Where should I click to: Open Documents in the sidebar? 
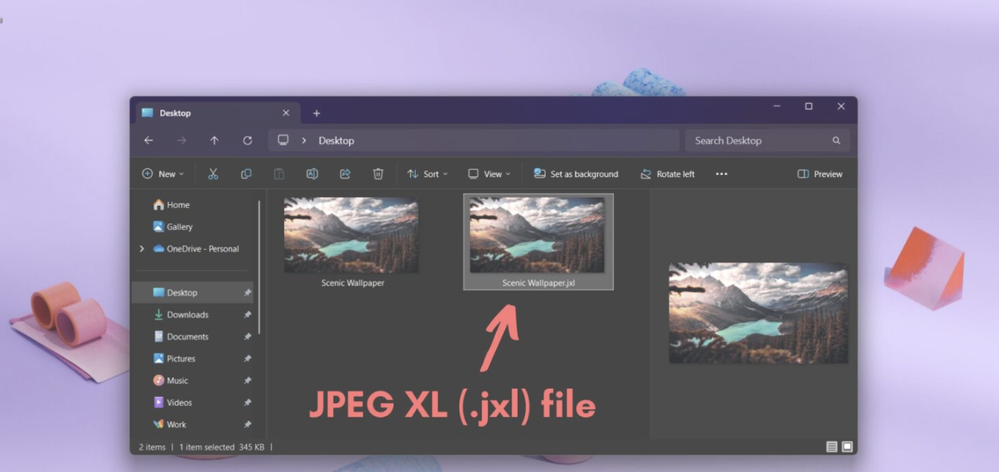182,337
